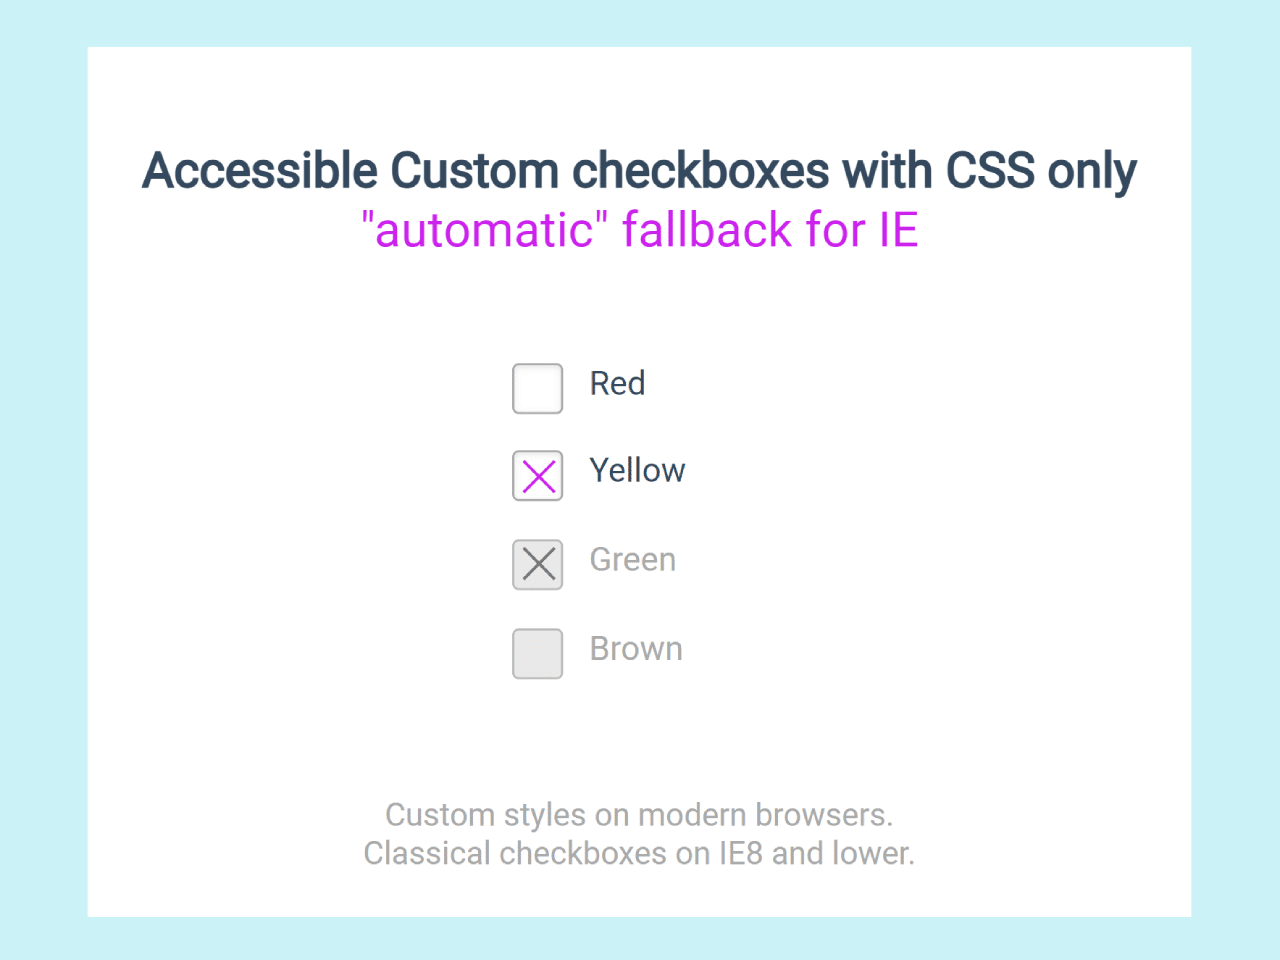
Task: Click the word "checkboxes" in the main heading
Action: [x=700, y=171]
